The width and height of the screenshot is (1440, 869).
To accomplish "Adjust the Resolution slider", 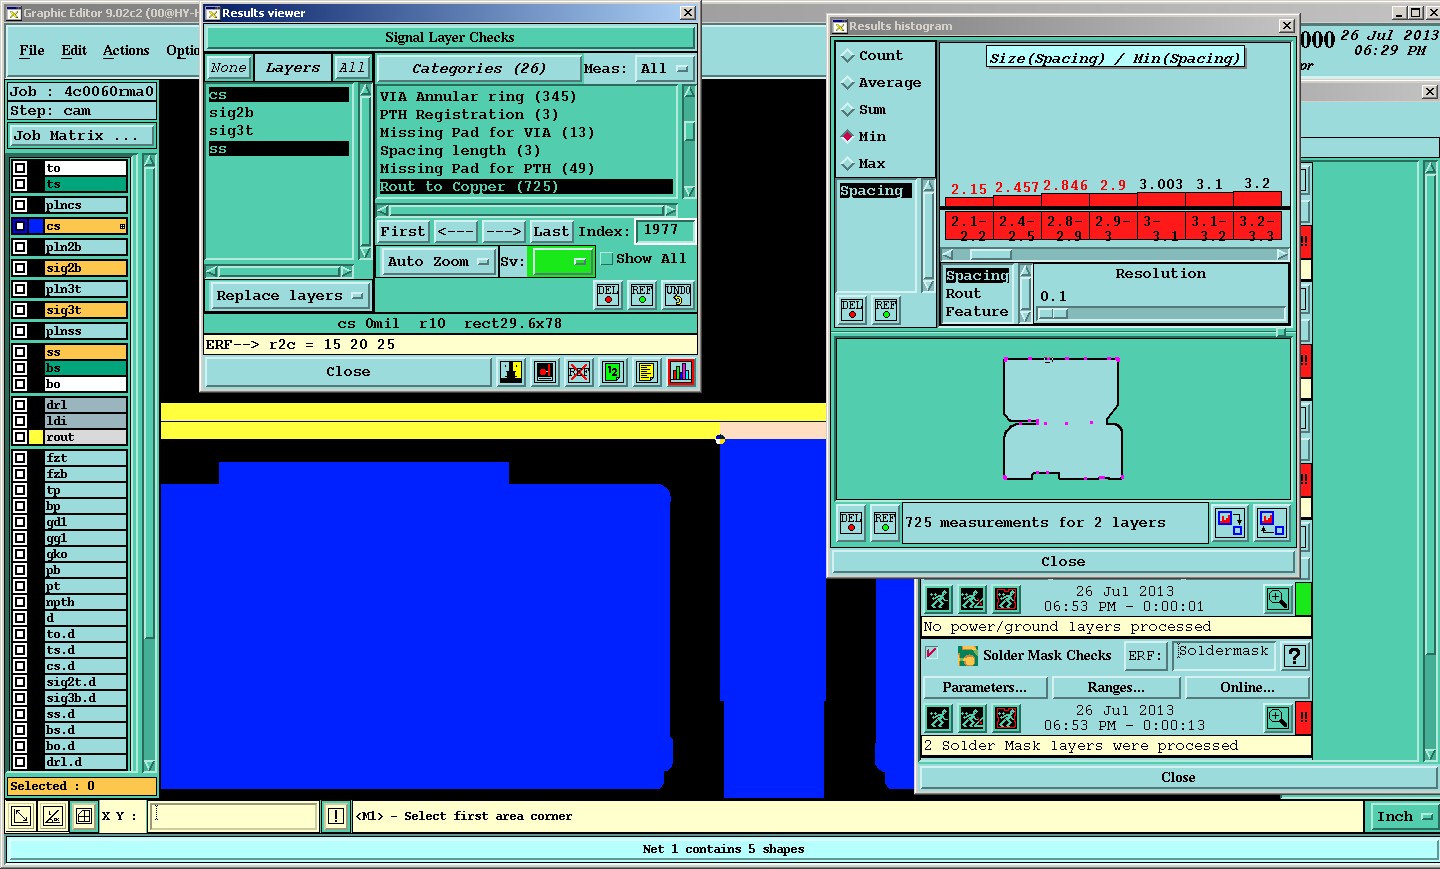I will 1053,314.
